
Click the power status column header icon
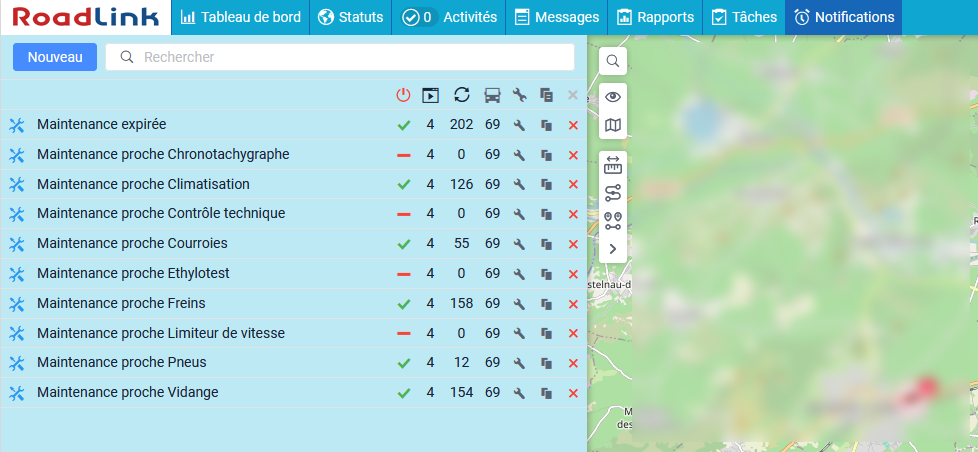(404, 95)
